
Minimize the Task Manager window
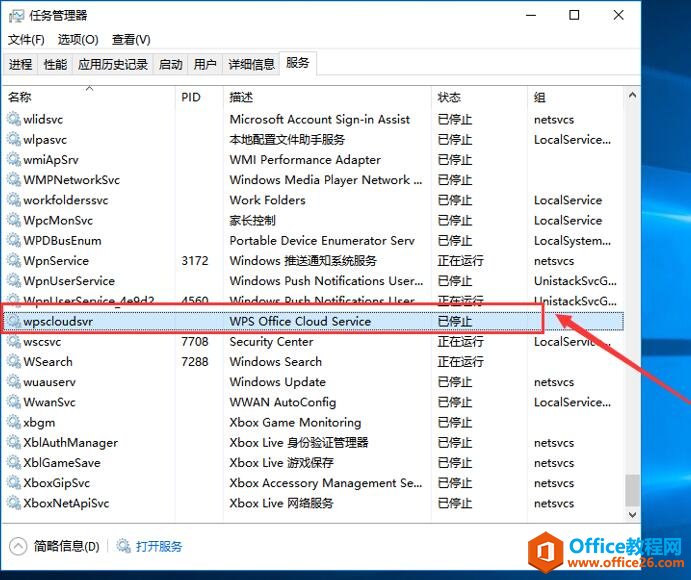pyautogui.click(x=531, y=15)
